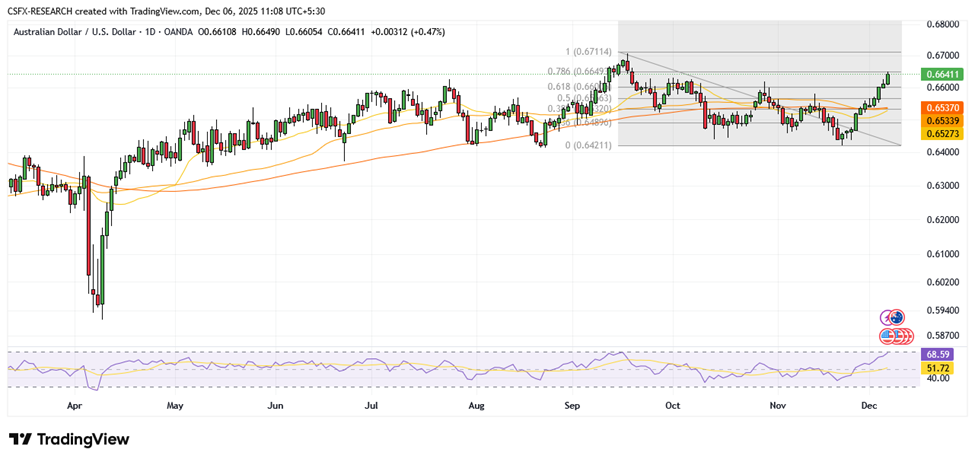Select the Fibonacci 0 (0.64211) level label
The width and height of the screenshot is (975, 462).
[590, 145]
